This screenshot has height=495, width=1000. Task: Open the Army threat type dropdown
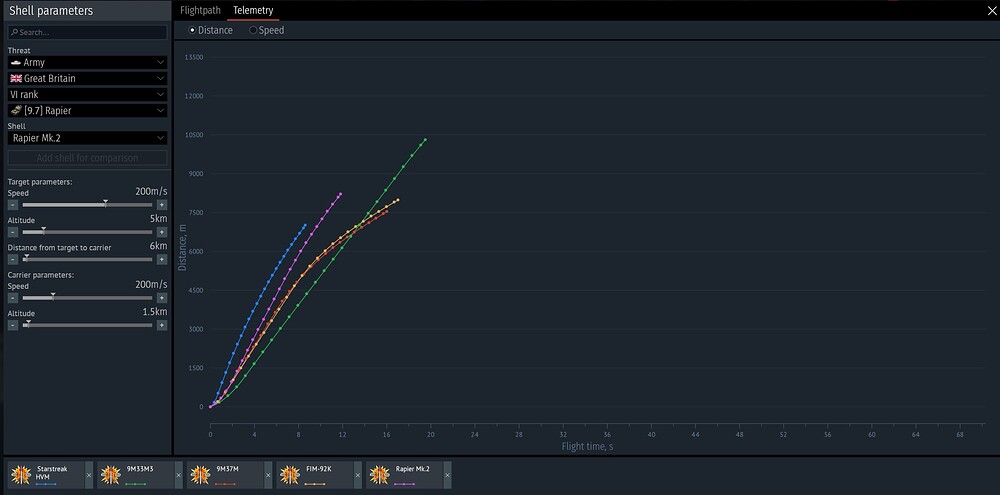click(87, 63)
